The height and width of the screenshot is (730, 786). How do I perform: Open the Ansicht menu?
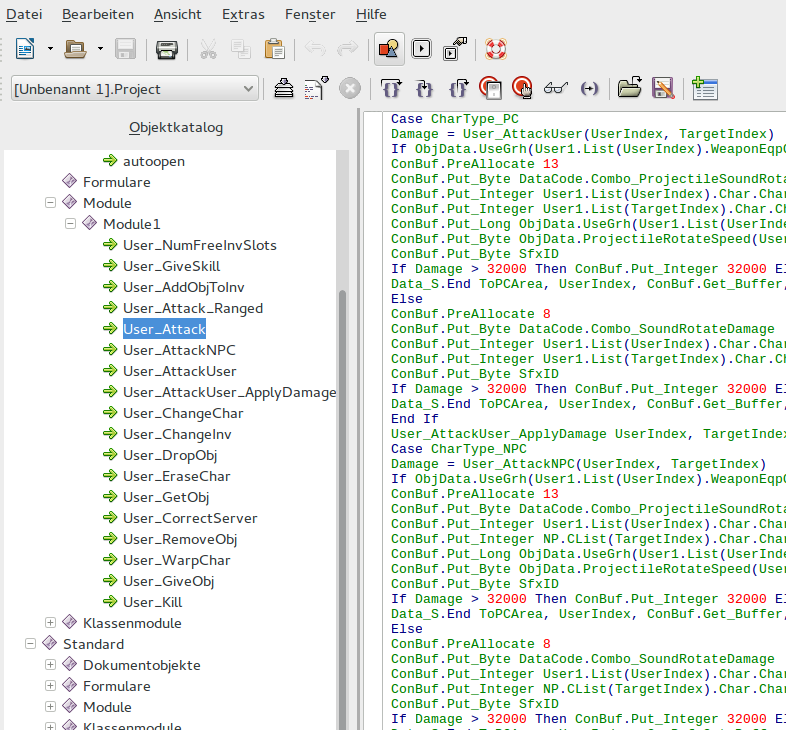tap(177, 15)
